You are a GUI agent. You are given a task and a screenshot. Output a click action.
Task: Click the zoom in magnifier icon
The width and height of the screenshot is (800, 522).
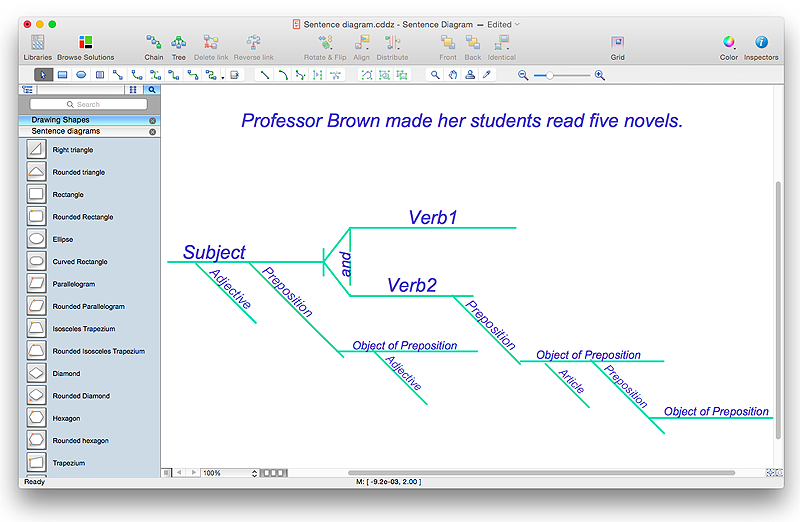coord(599,75)
